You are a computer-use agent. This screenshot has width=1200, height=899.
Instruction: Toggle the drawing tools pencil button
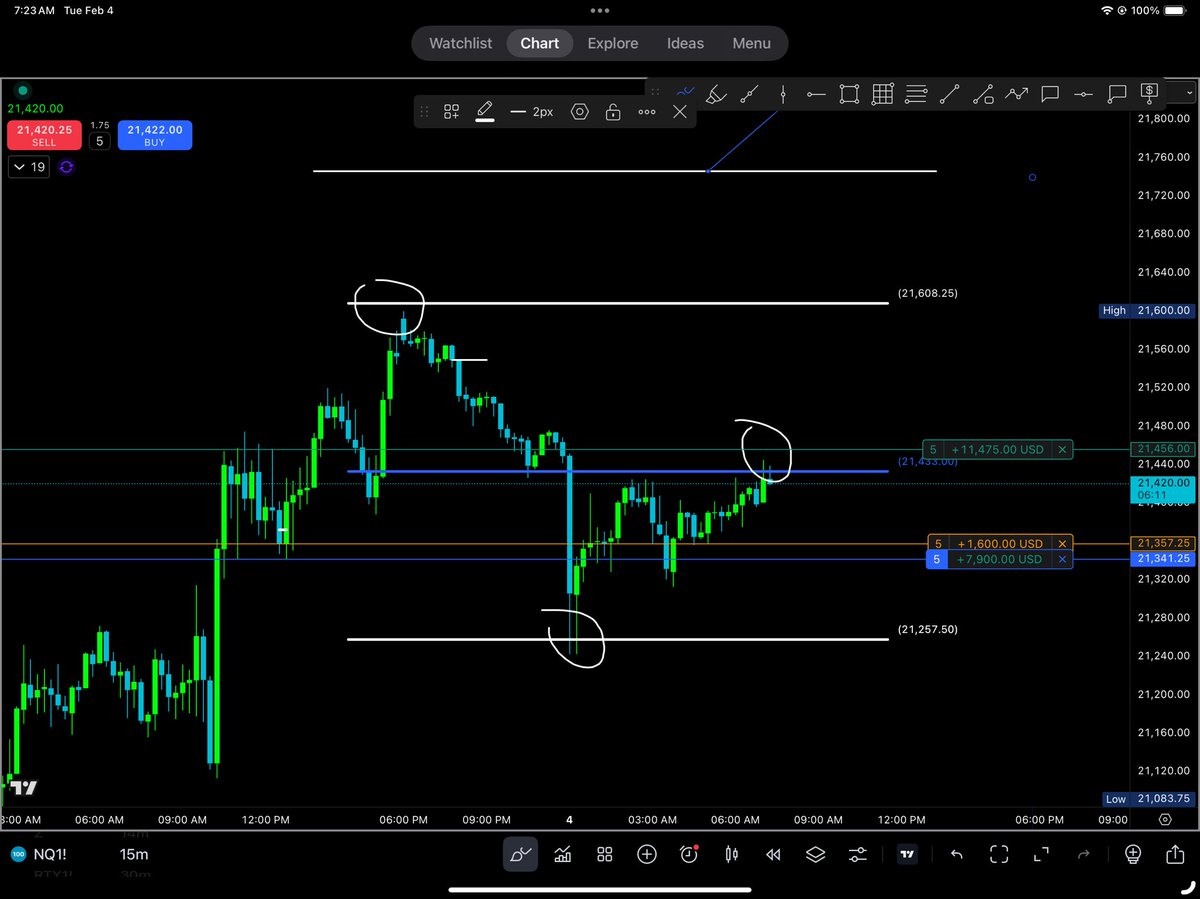pyautogui.click(x=520, y=854)
